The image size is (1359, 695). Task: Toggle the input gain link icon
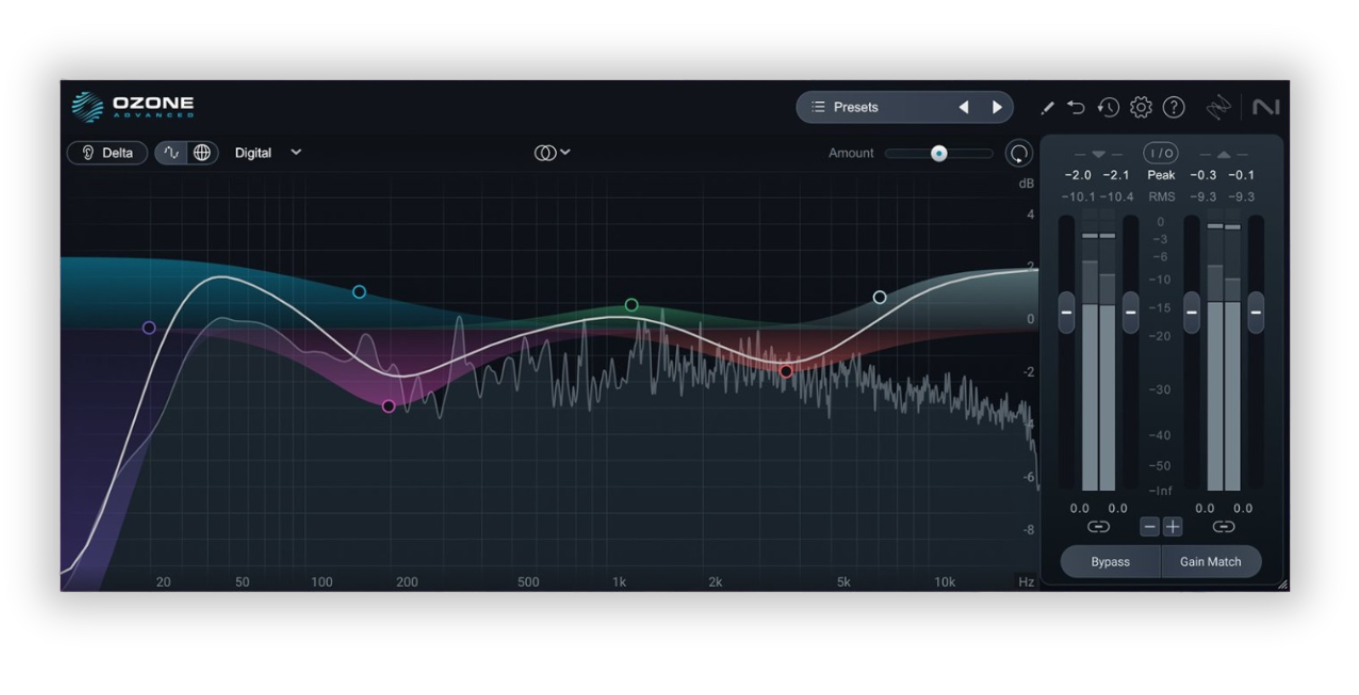click(x=1098, y=527)
